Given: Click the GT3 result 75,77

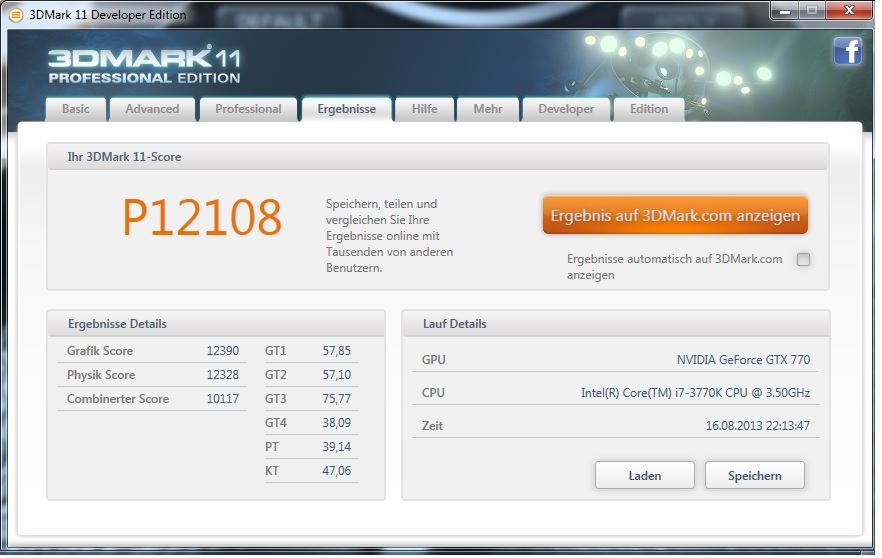Looking at the screenshot, I should tap(336, 399).
